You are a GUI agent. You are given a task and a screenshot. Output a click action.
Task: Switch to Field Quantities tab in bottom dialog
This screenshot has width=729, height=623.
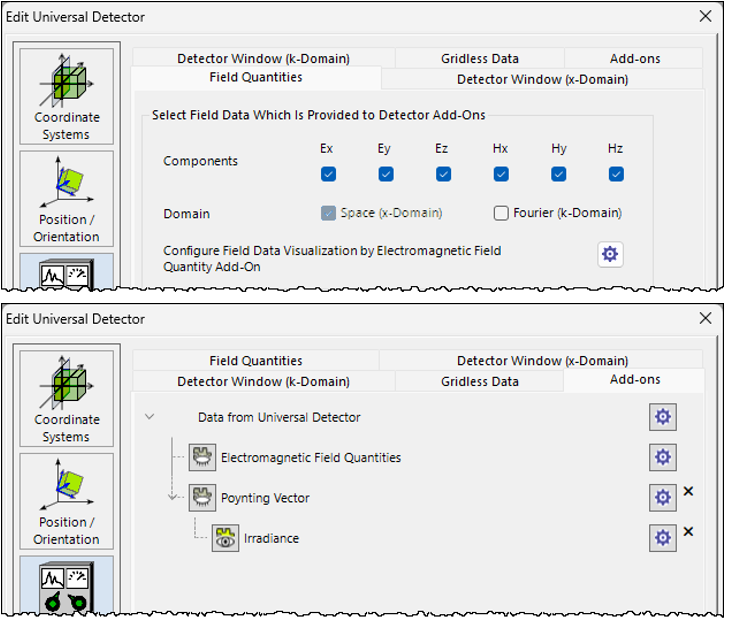click(x=256, y=361)
